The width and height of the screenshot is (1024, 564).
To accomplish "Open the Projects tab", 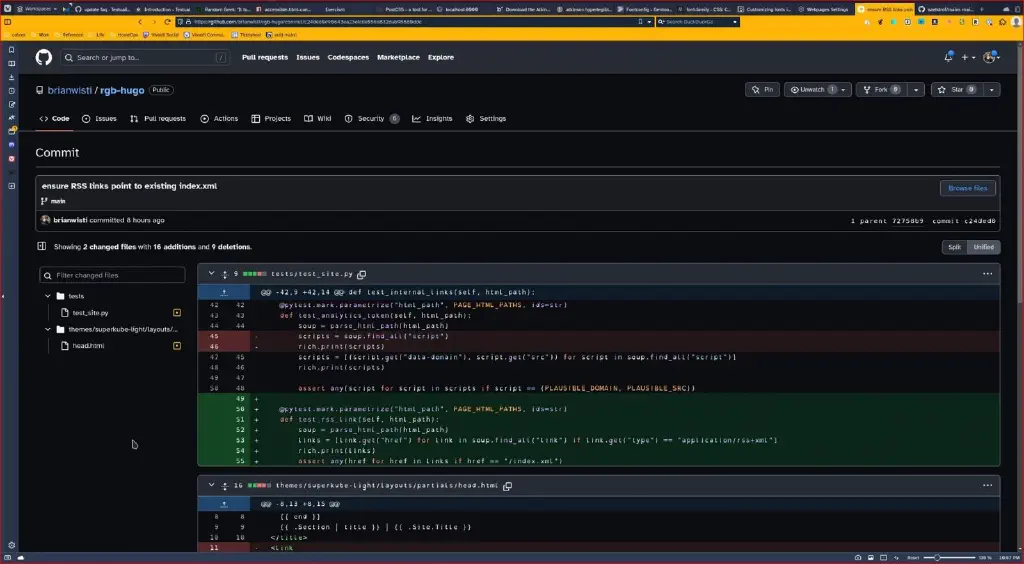I will click(271, 119).
